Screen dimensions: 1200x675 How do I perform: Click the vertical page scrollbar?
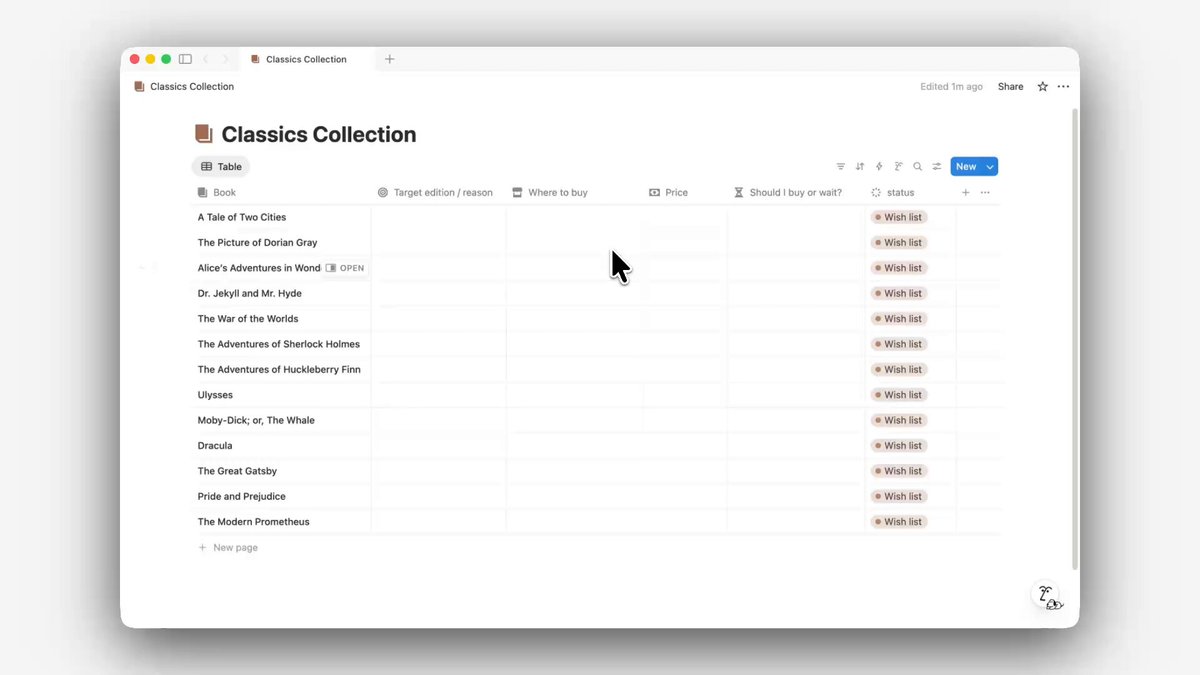[x=1075, y=340]
